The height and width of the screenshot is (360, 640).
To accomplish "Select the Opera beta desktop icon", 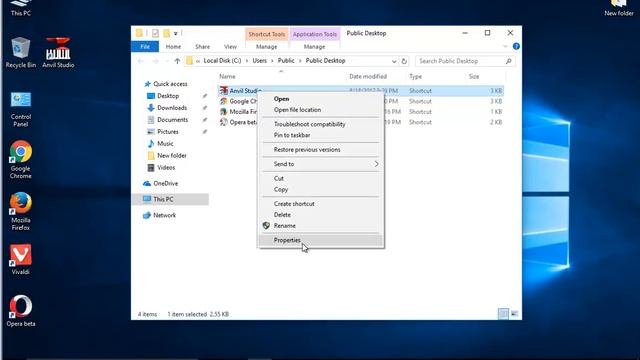I will pos(20,311).
